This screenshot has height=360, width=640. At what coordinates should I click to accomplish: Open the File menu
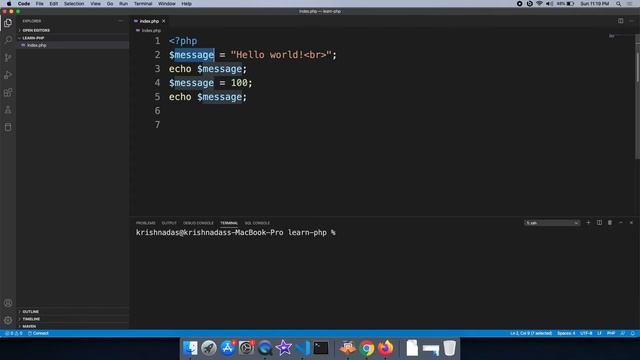pyautogui.click(x=40, y=4)
